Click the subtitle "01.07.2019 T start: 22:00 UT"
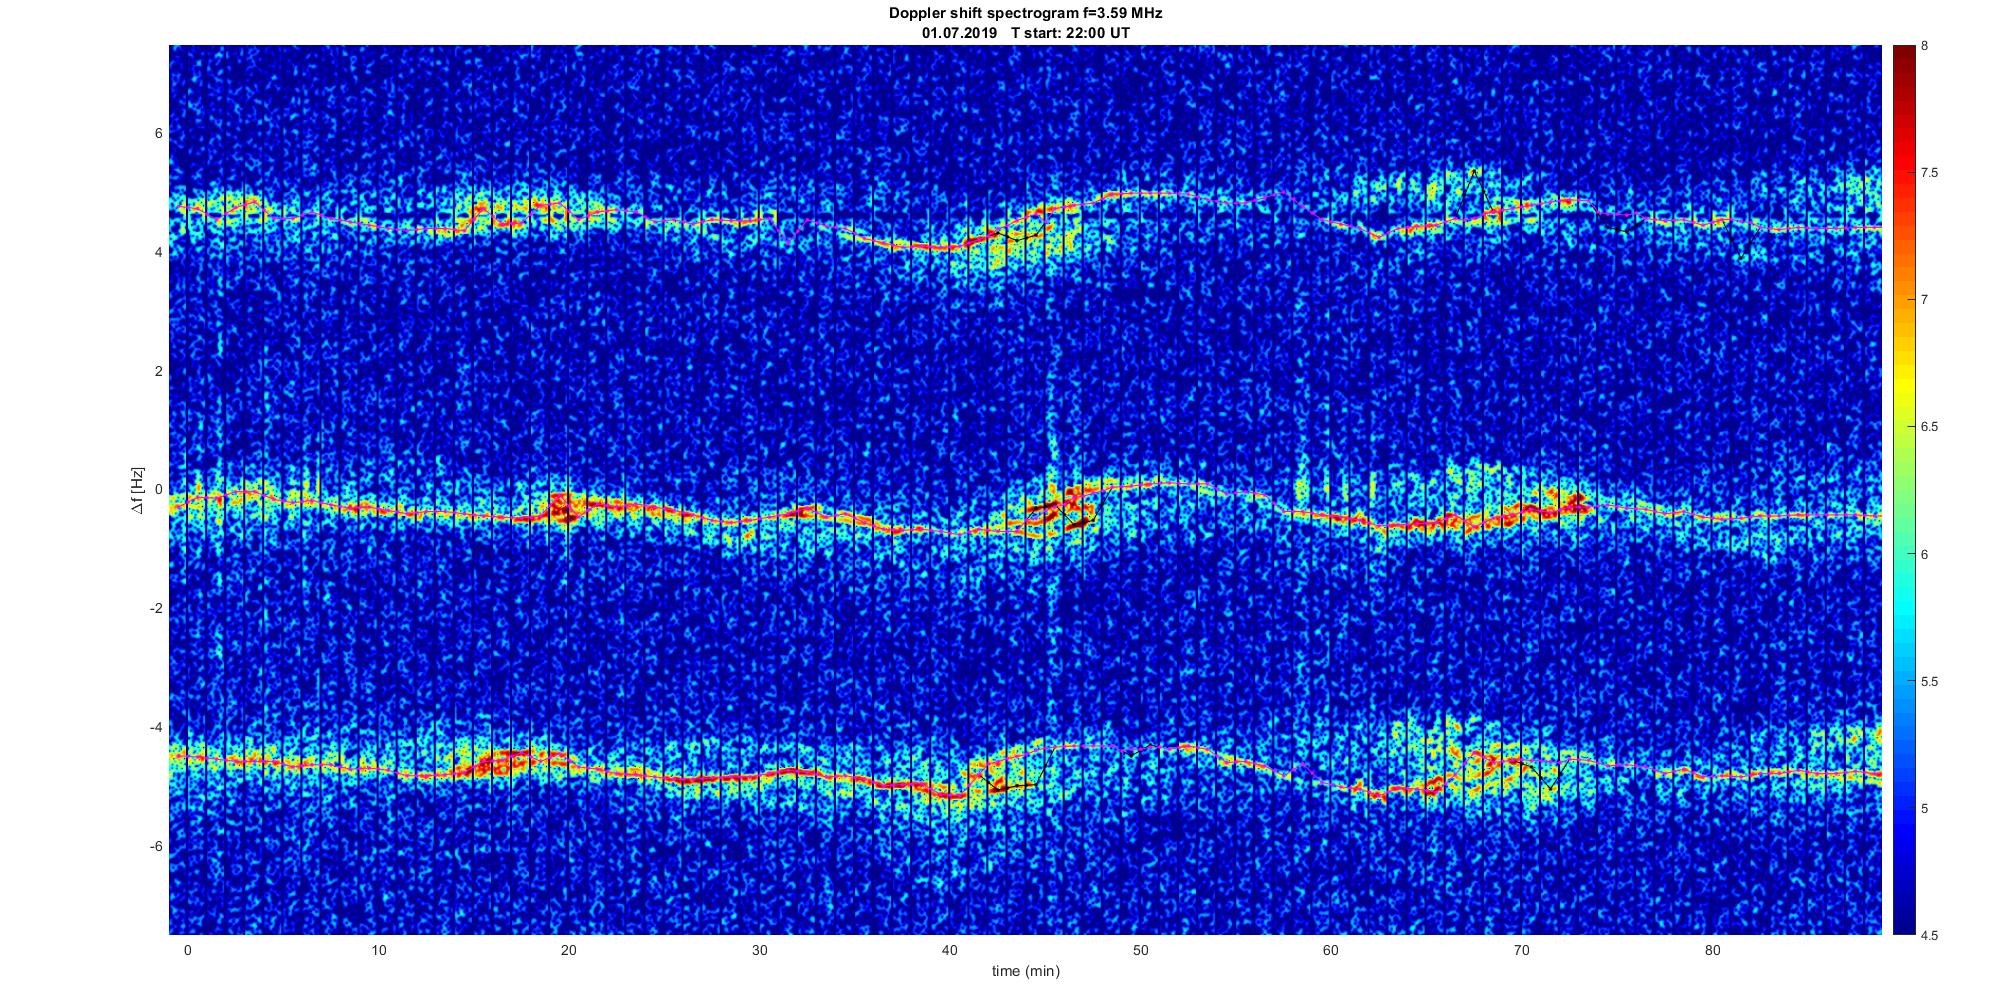The height and width of the screenshot is (1003, 2000). coord(1026,33)
